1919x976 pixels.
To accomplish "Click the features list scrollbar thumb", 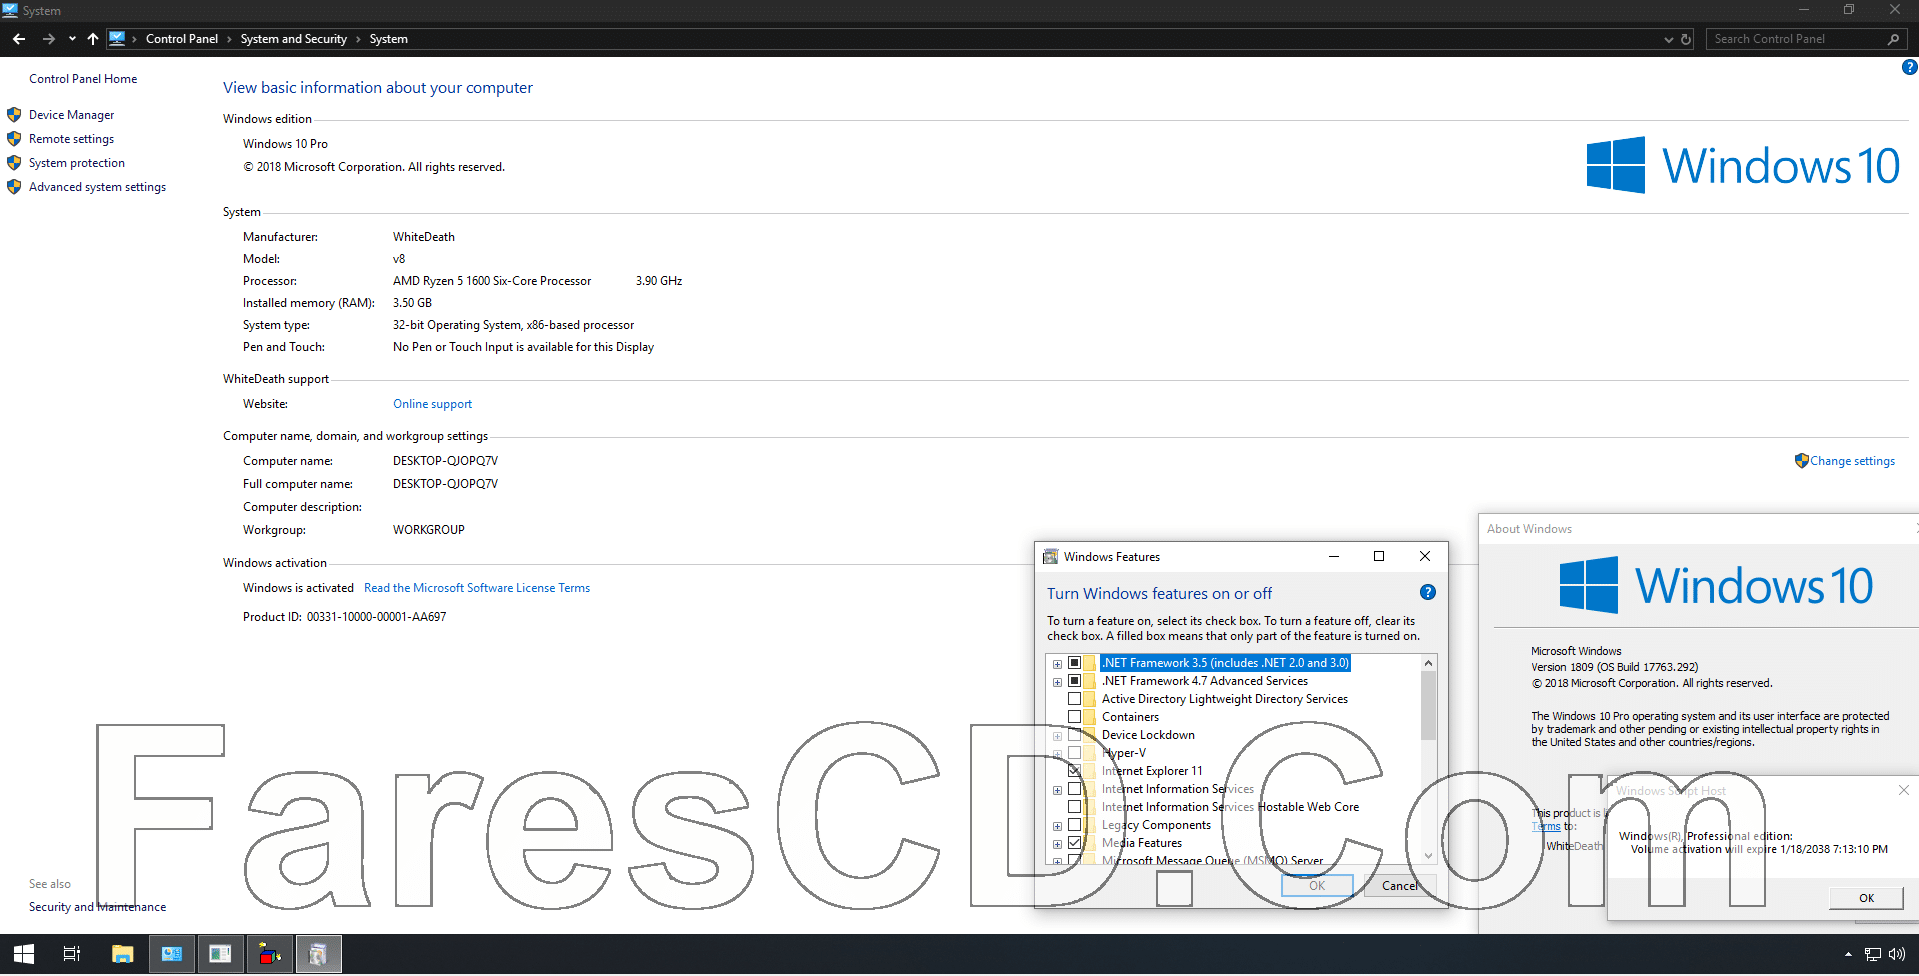I will click(1428, 706).
